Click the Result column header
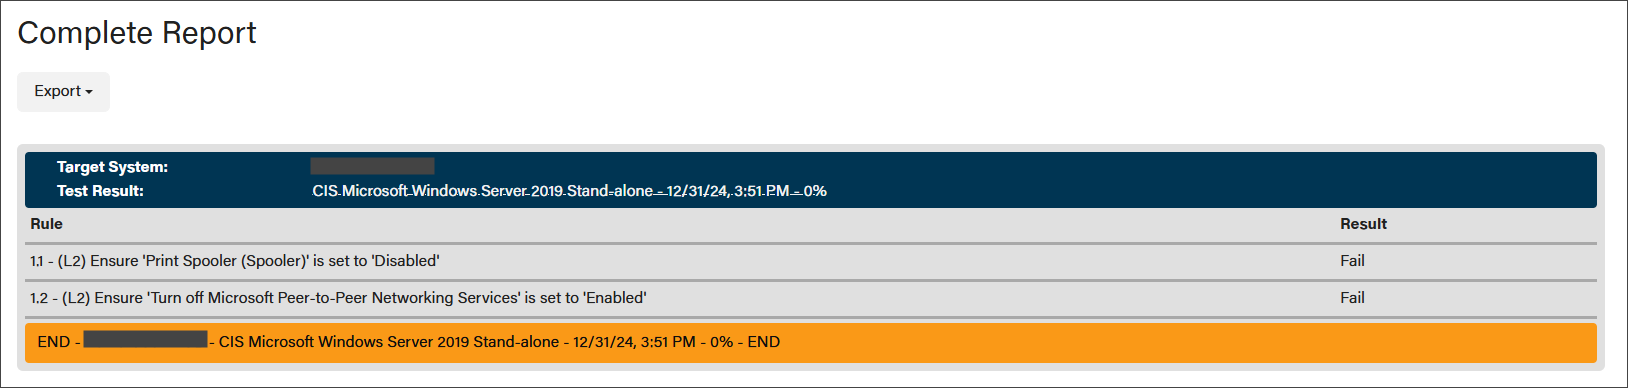The width and height of the screenshot is (1628, 388). click(x=1364, y=224)
